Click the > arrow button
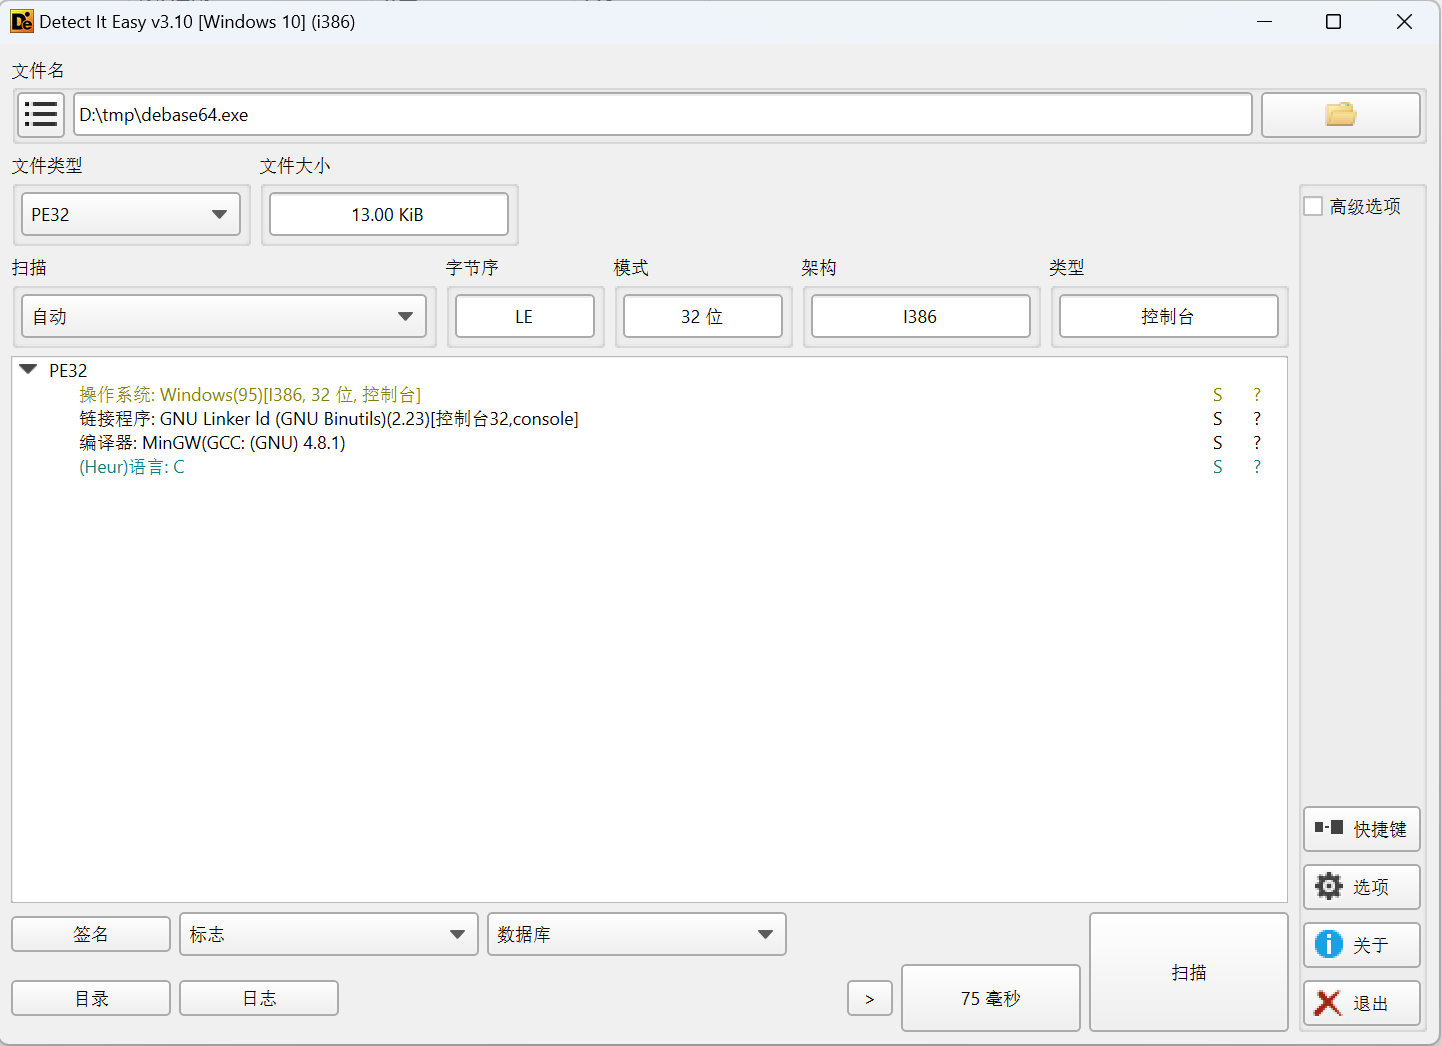 click(870, 998)
